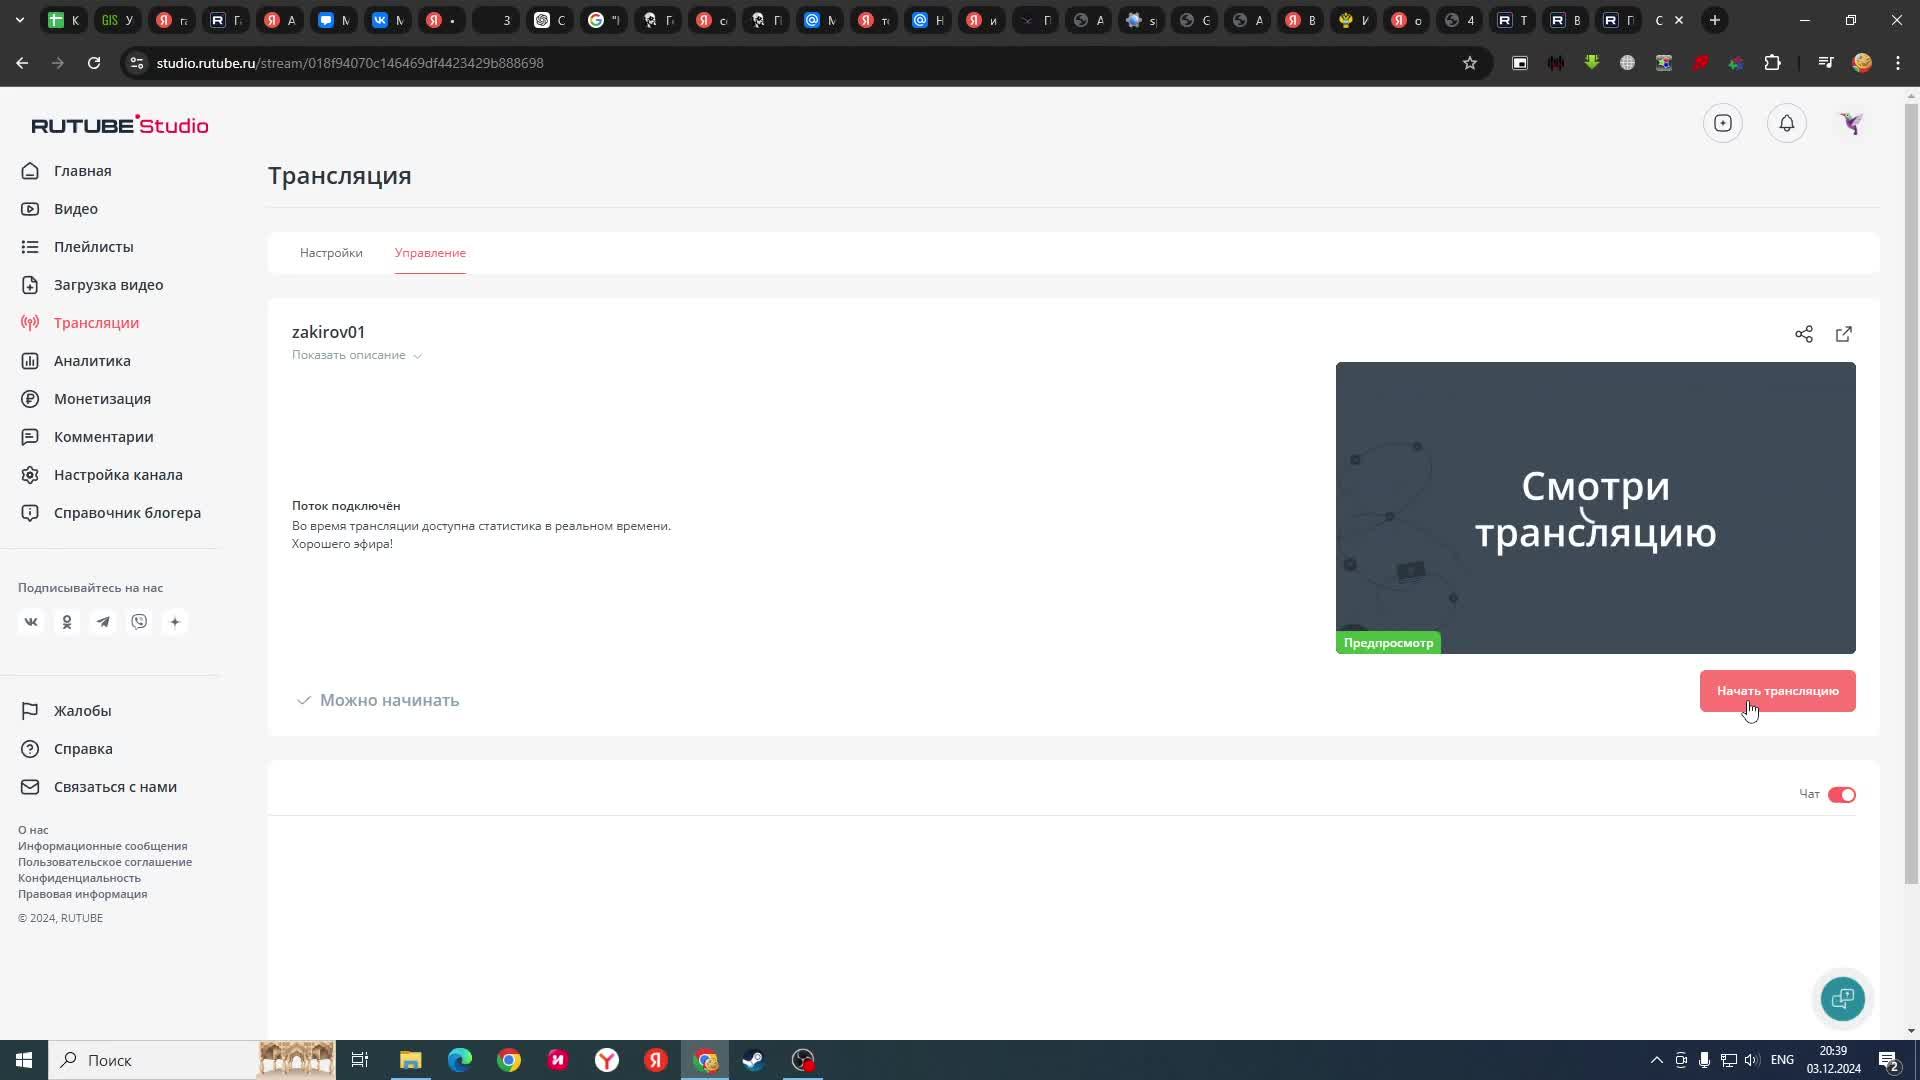Open the user avatar menu
1920x1080 pixels.
(1851, 123)
